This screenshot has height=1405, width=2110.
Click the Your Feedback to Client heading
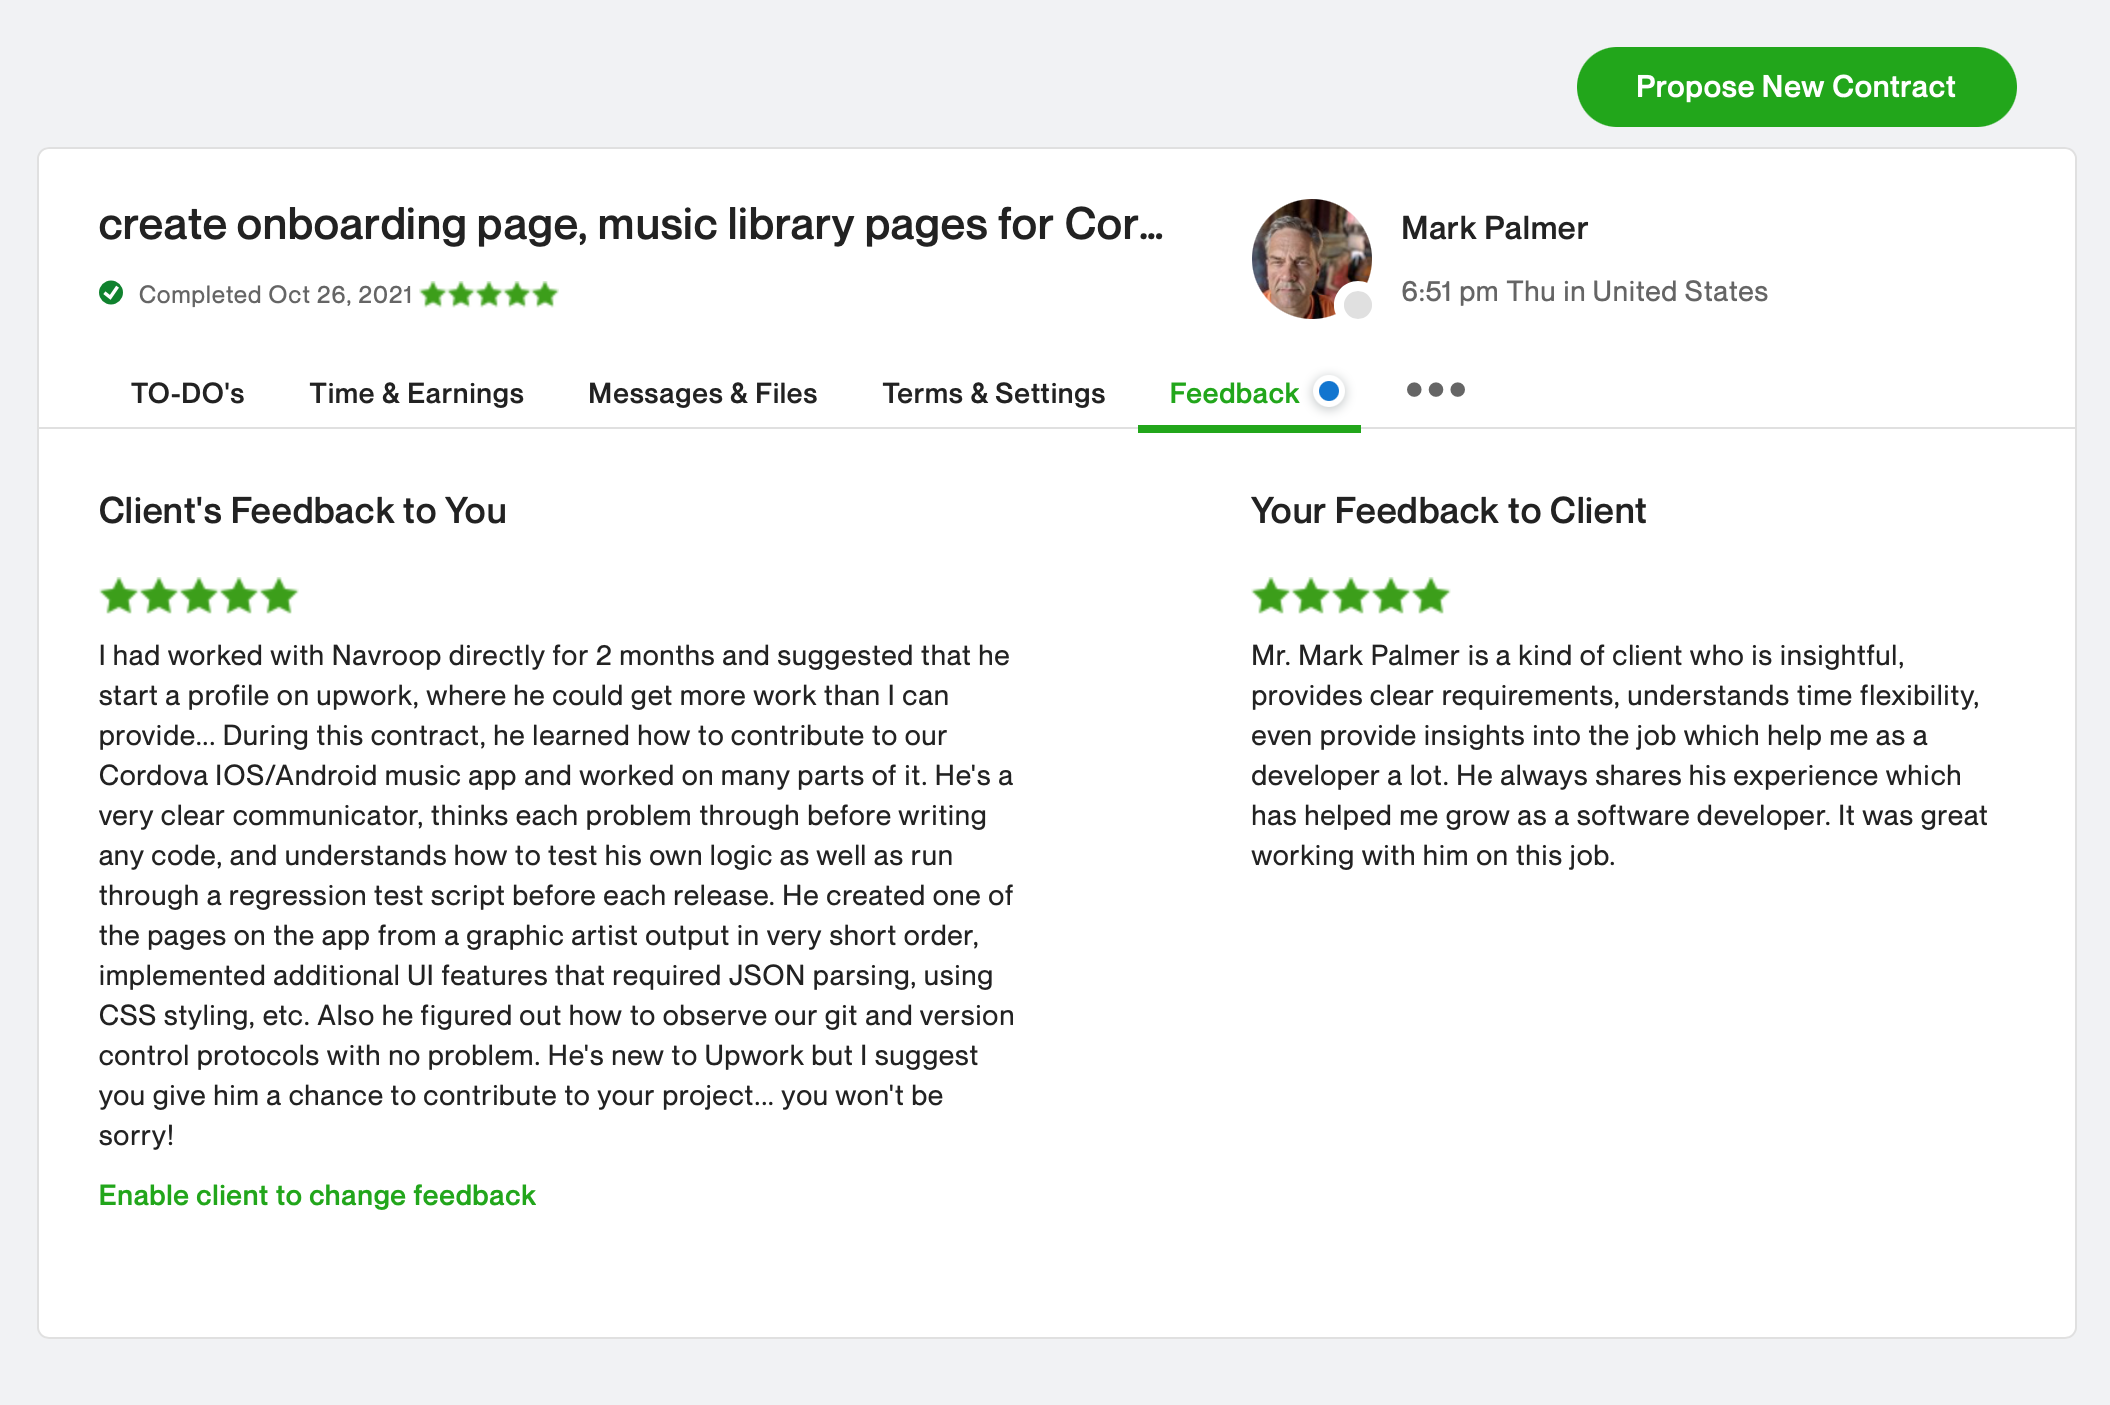(1448, 511)
